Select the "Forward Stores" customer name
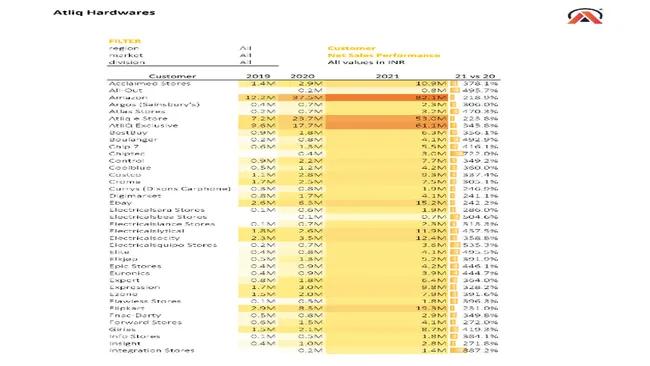 (146, 323)
